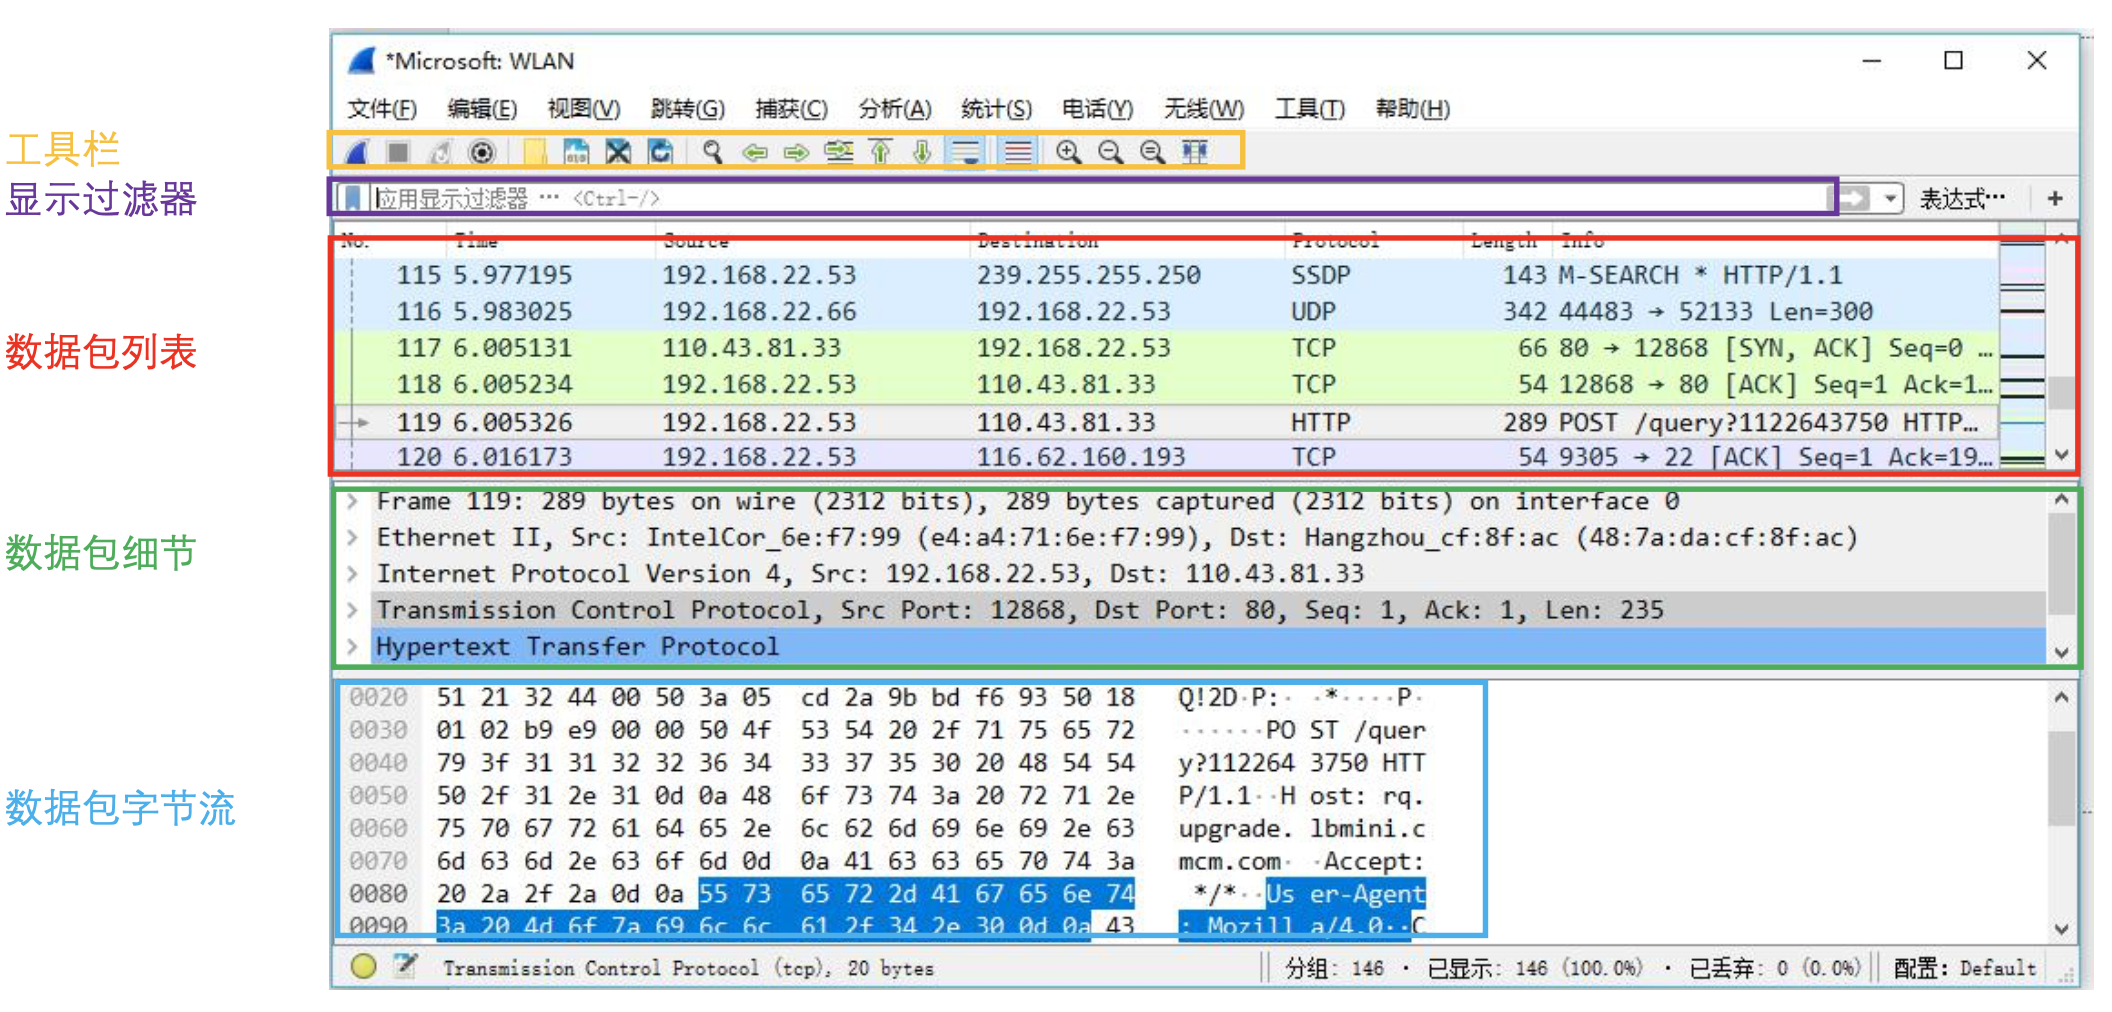Reload the capture file
This screenshot has width=2112, height=1012.
(660, 152)
